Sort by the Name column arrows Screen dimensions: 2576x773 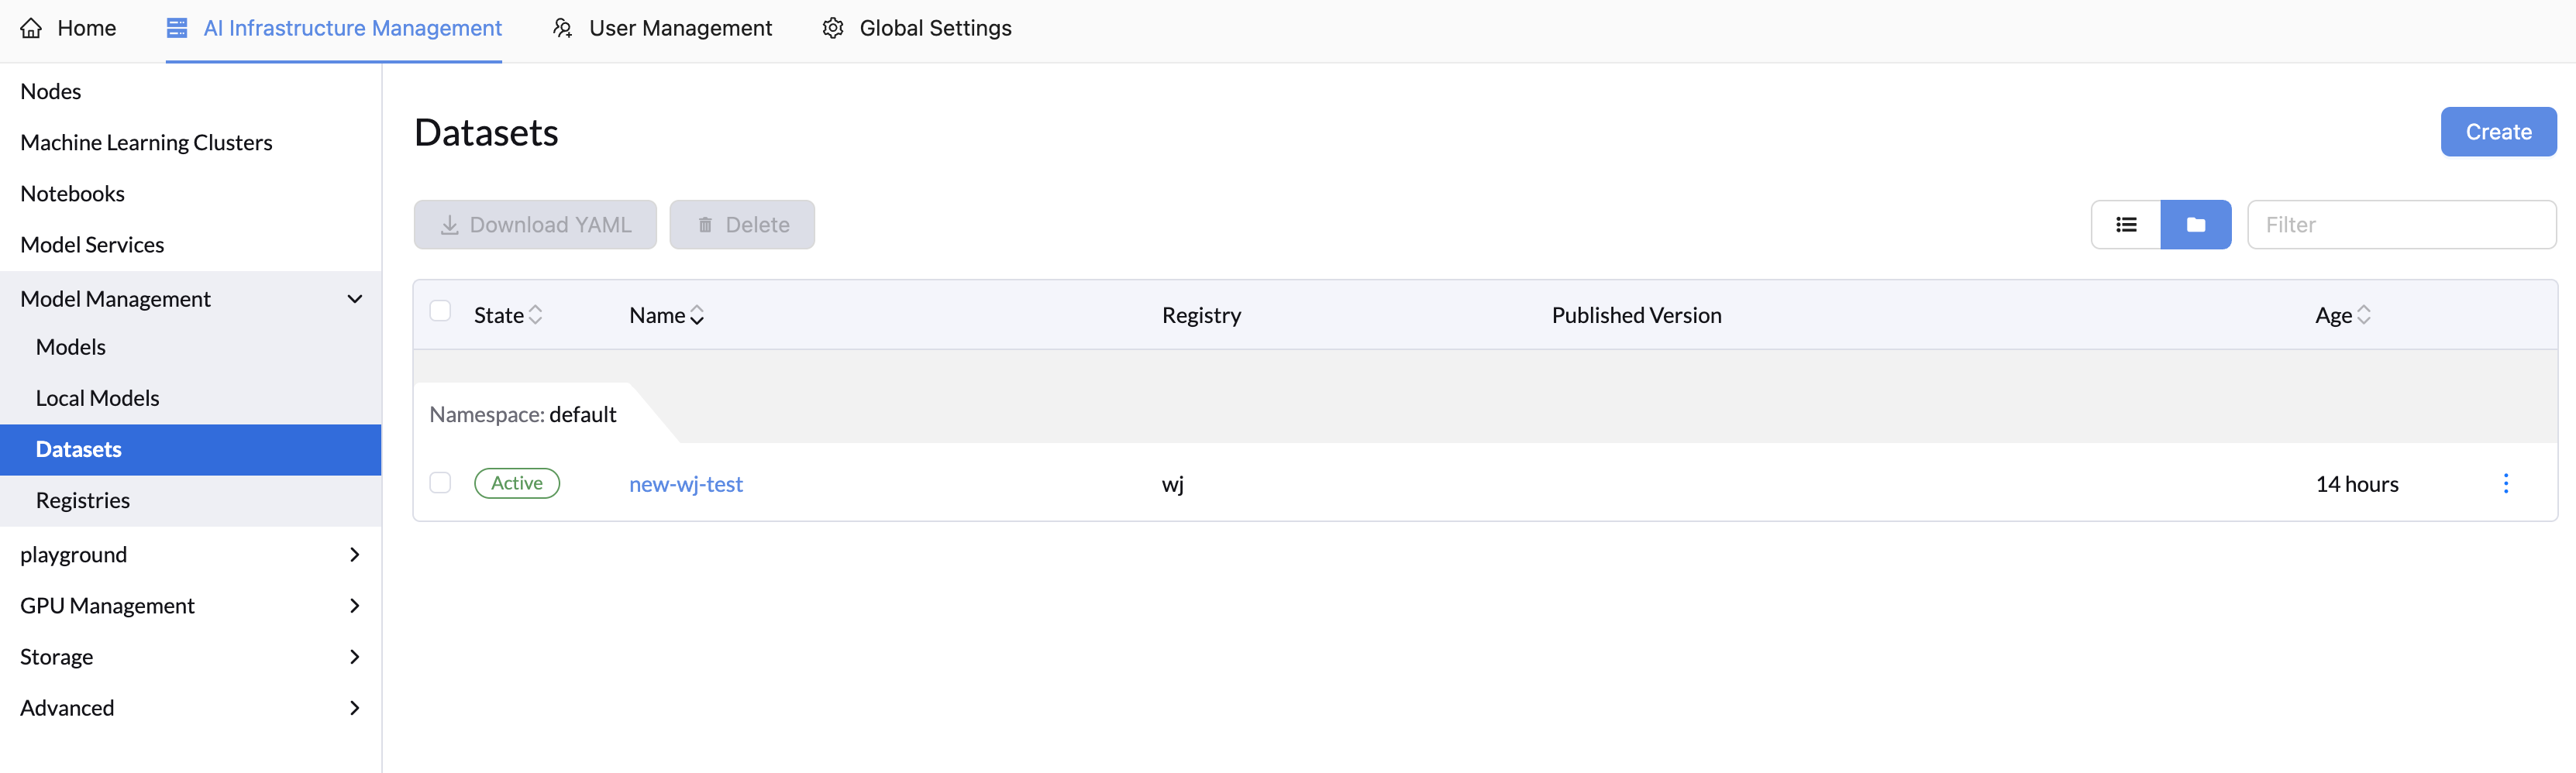click(697, 315)
